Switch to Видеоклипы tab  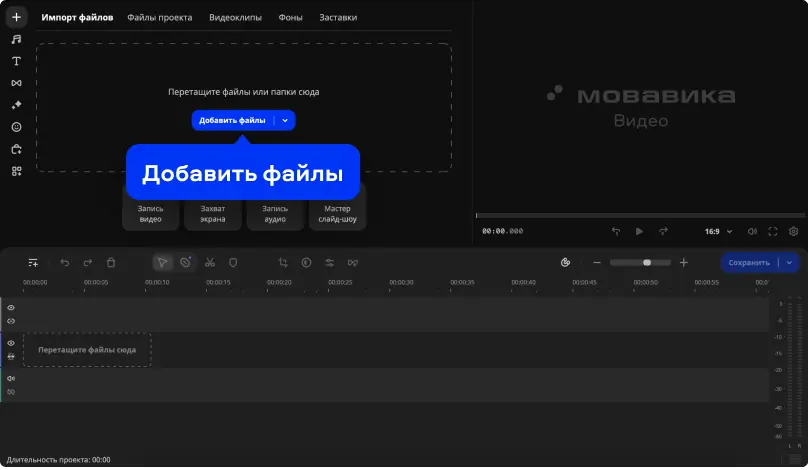pos(235,18)
